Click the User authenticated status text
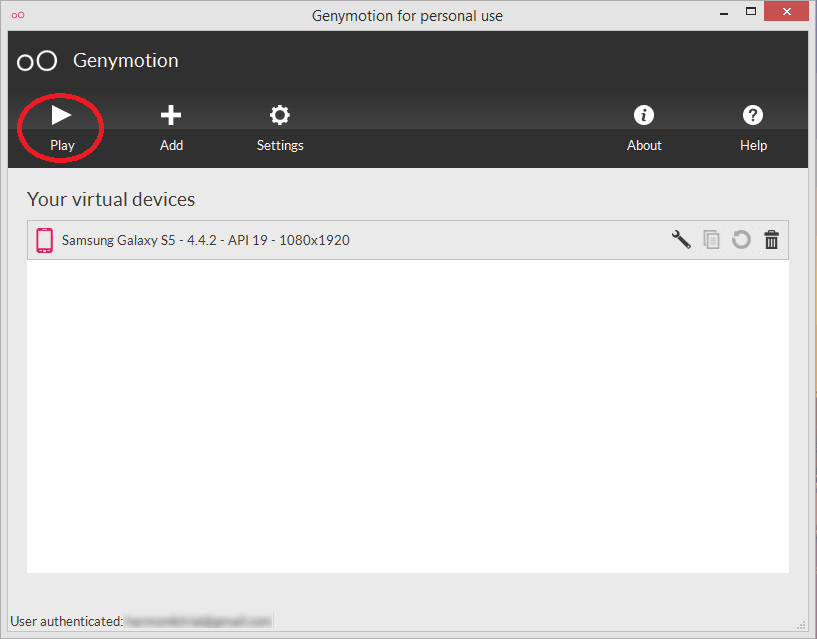 point(67,621)
